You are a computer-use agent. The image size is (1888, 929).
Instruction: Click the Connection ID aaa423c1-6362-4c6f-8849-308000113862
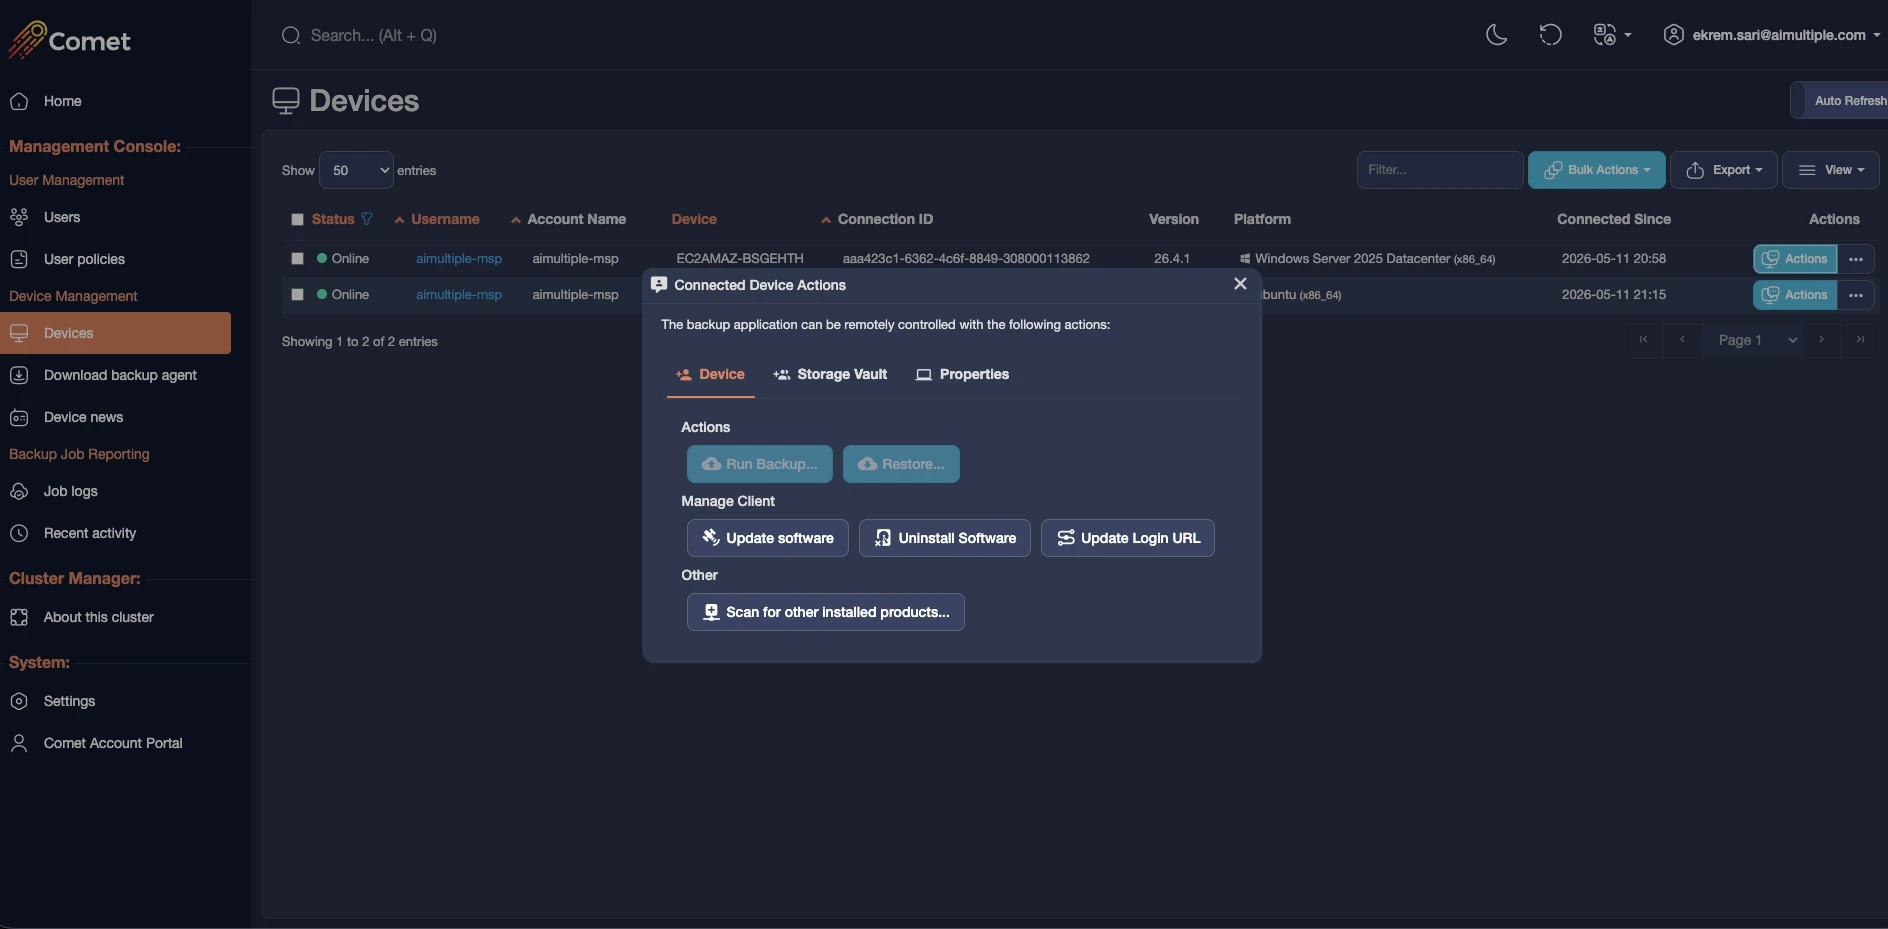[x=966, y=258]
